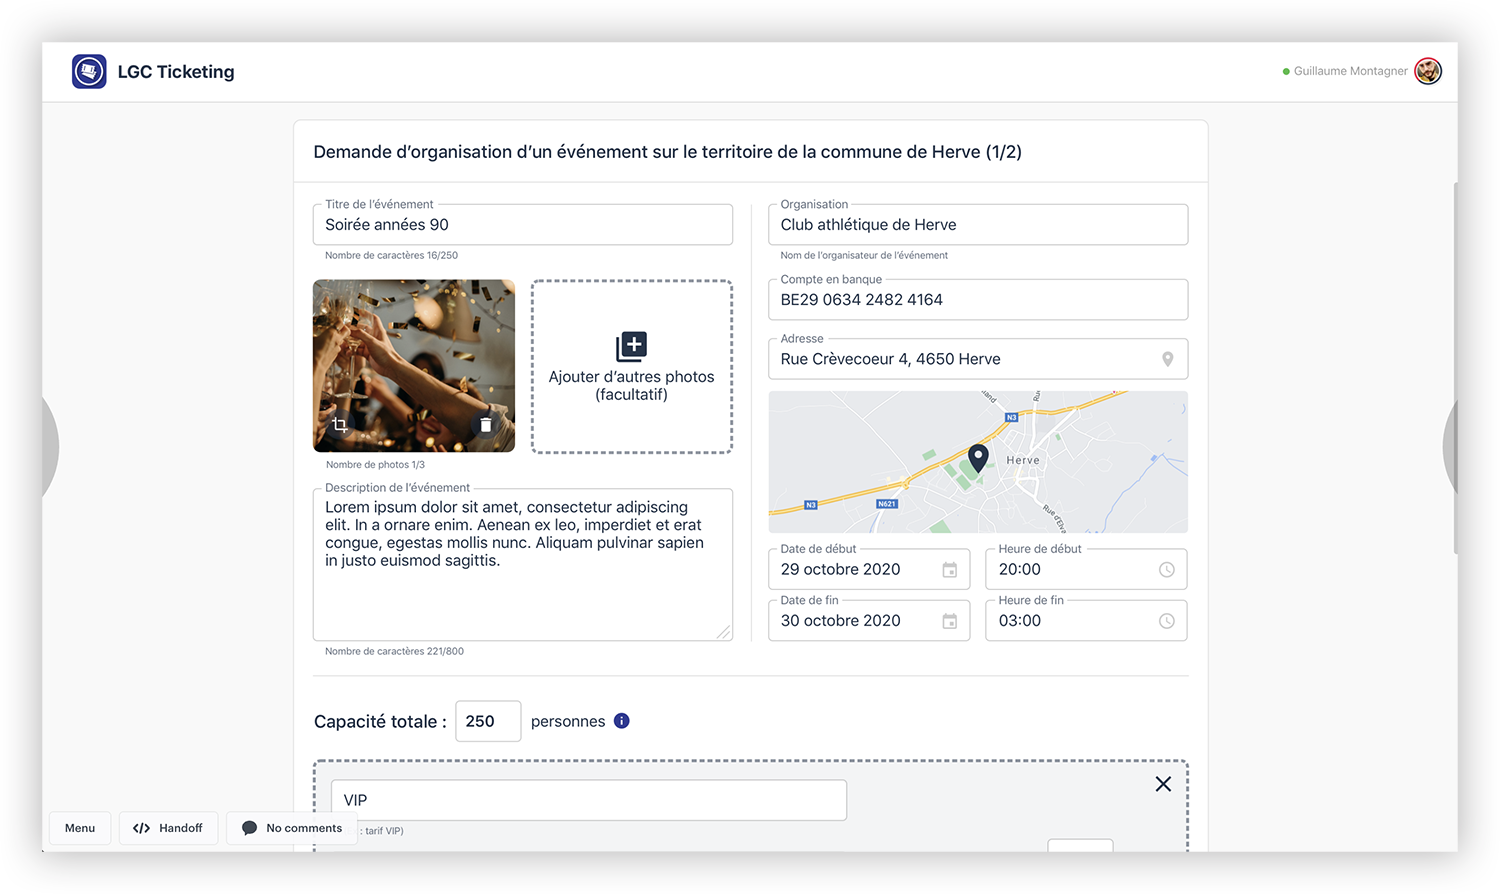The height and width of the screenshot is (894, 1500).
Task: Click the 'personnes' label
Action: [568, 722]
